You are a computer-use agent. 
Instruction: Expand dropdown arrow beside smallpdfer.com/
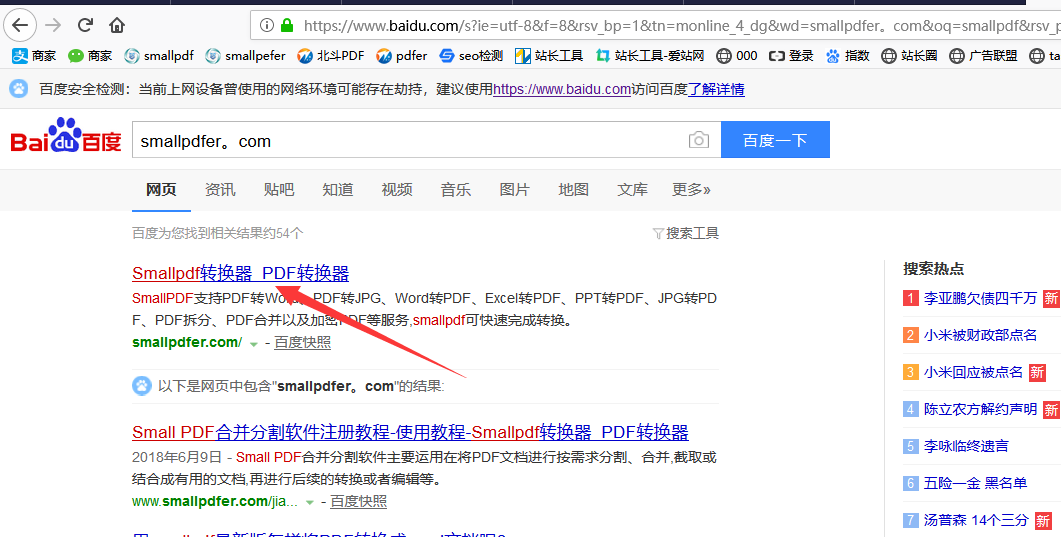pyautogui.click(x=254, y=344)
